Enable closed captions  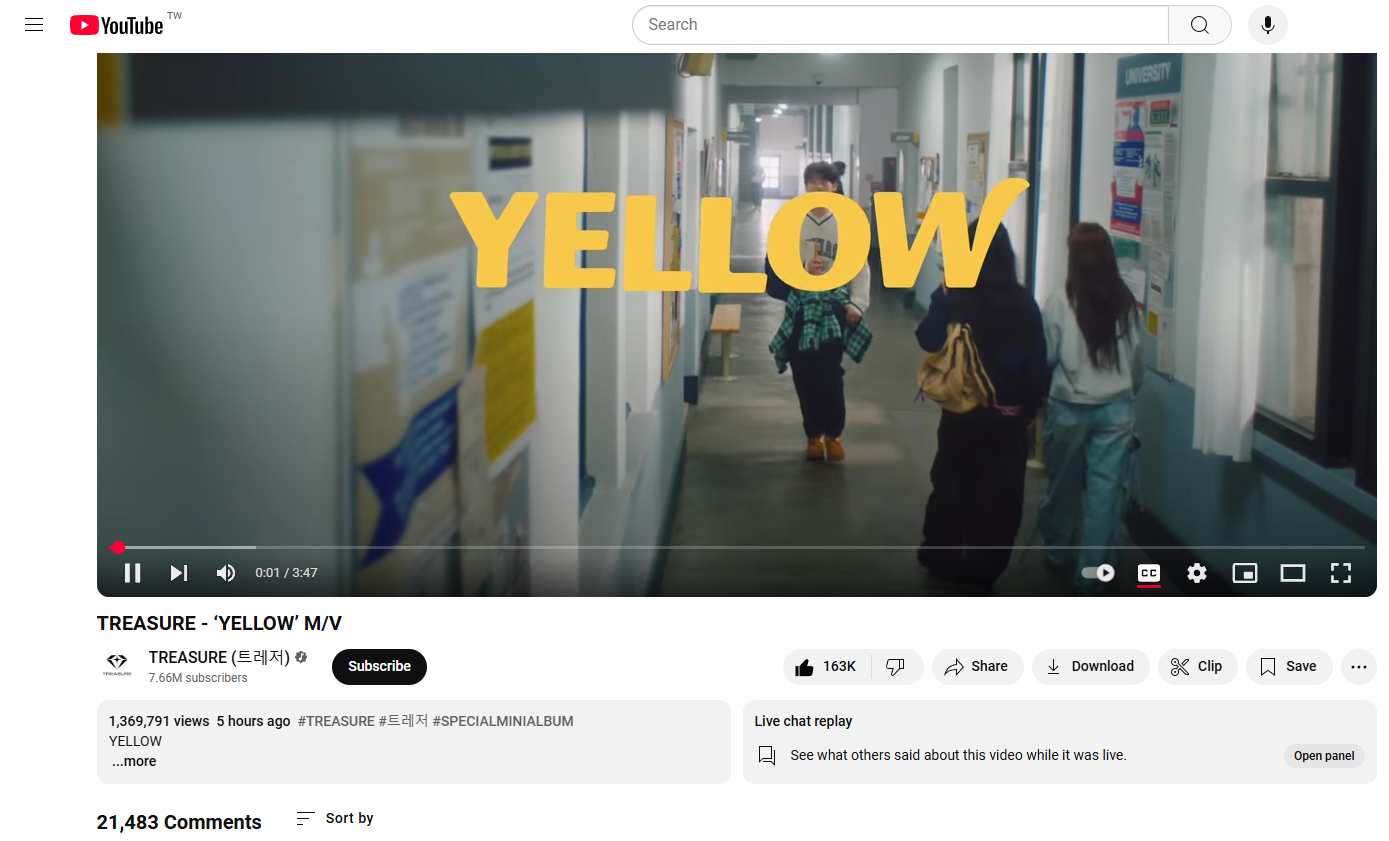pos(1148,572)
